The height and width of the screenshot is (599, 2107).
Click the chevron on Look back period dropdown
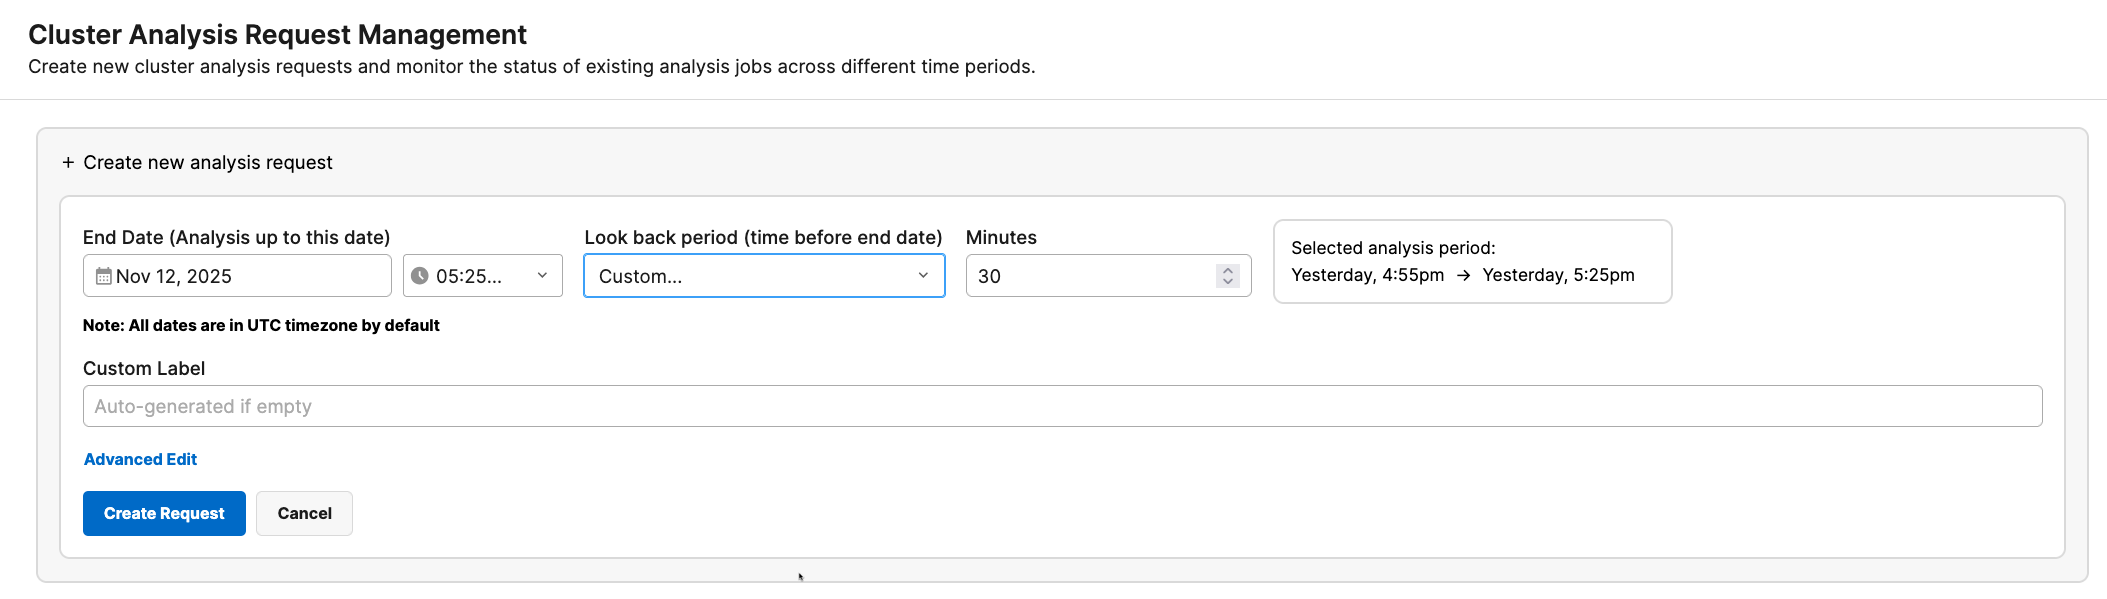click(923, 276)
